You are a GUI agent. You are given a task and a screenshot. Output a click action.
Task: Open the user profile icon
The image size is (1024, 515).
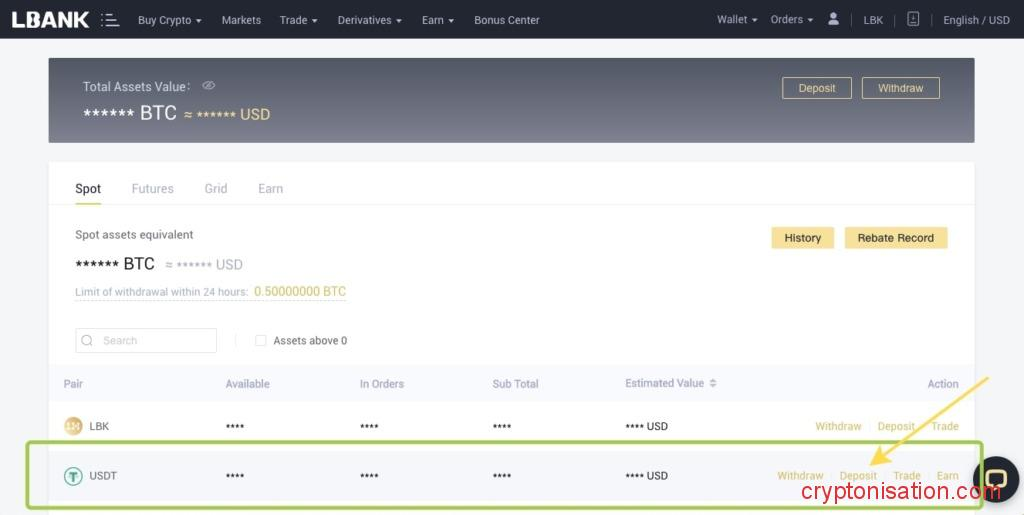[834, 19]
